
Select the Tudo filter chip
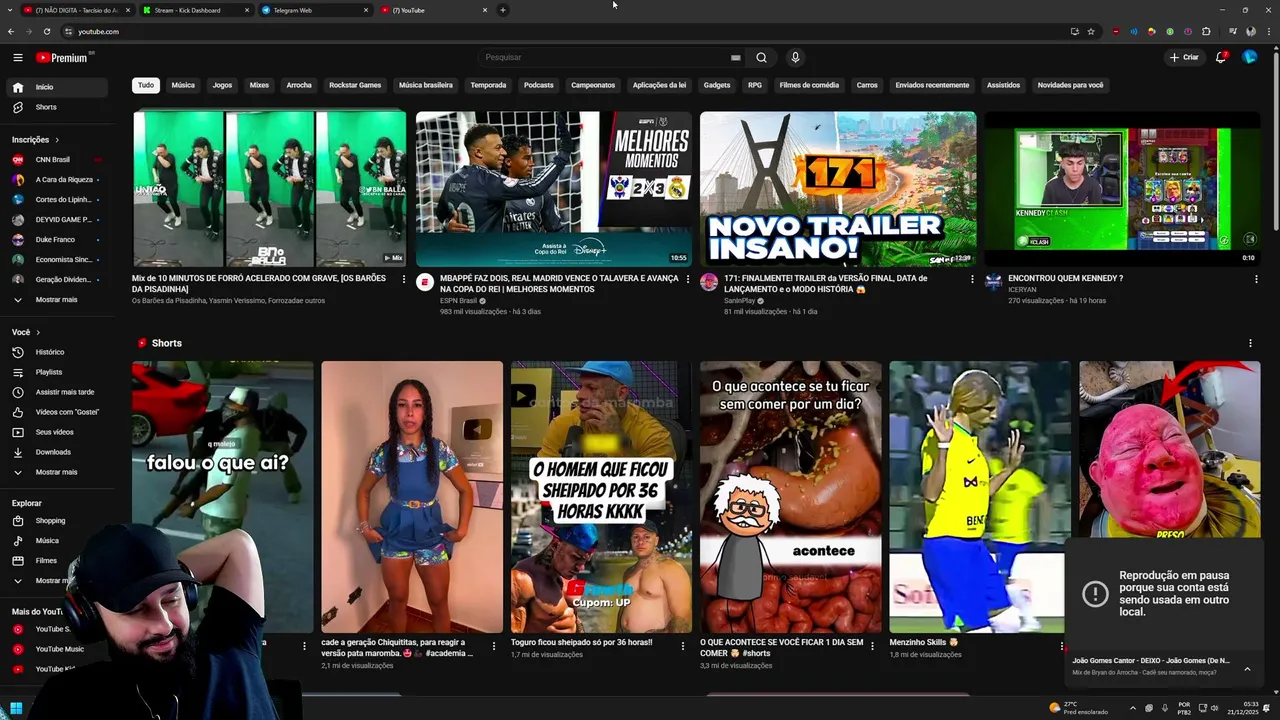point(146,85)
